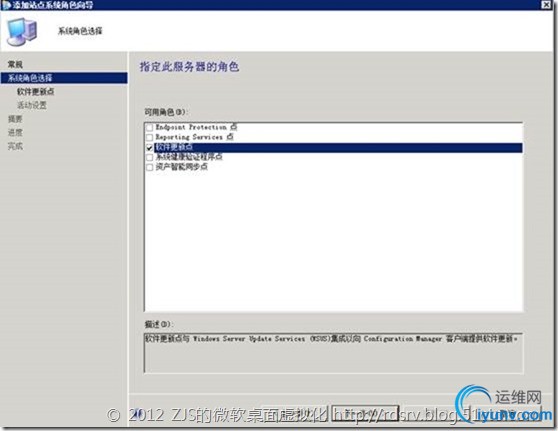The image size is (558, 431).
Task: Check the Reporting Services 点 role checkbox
Action: coord(149,137)
